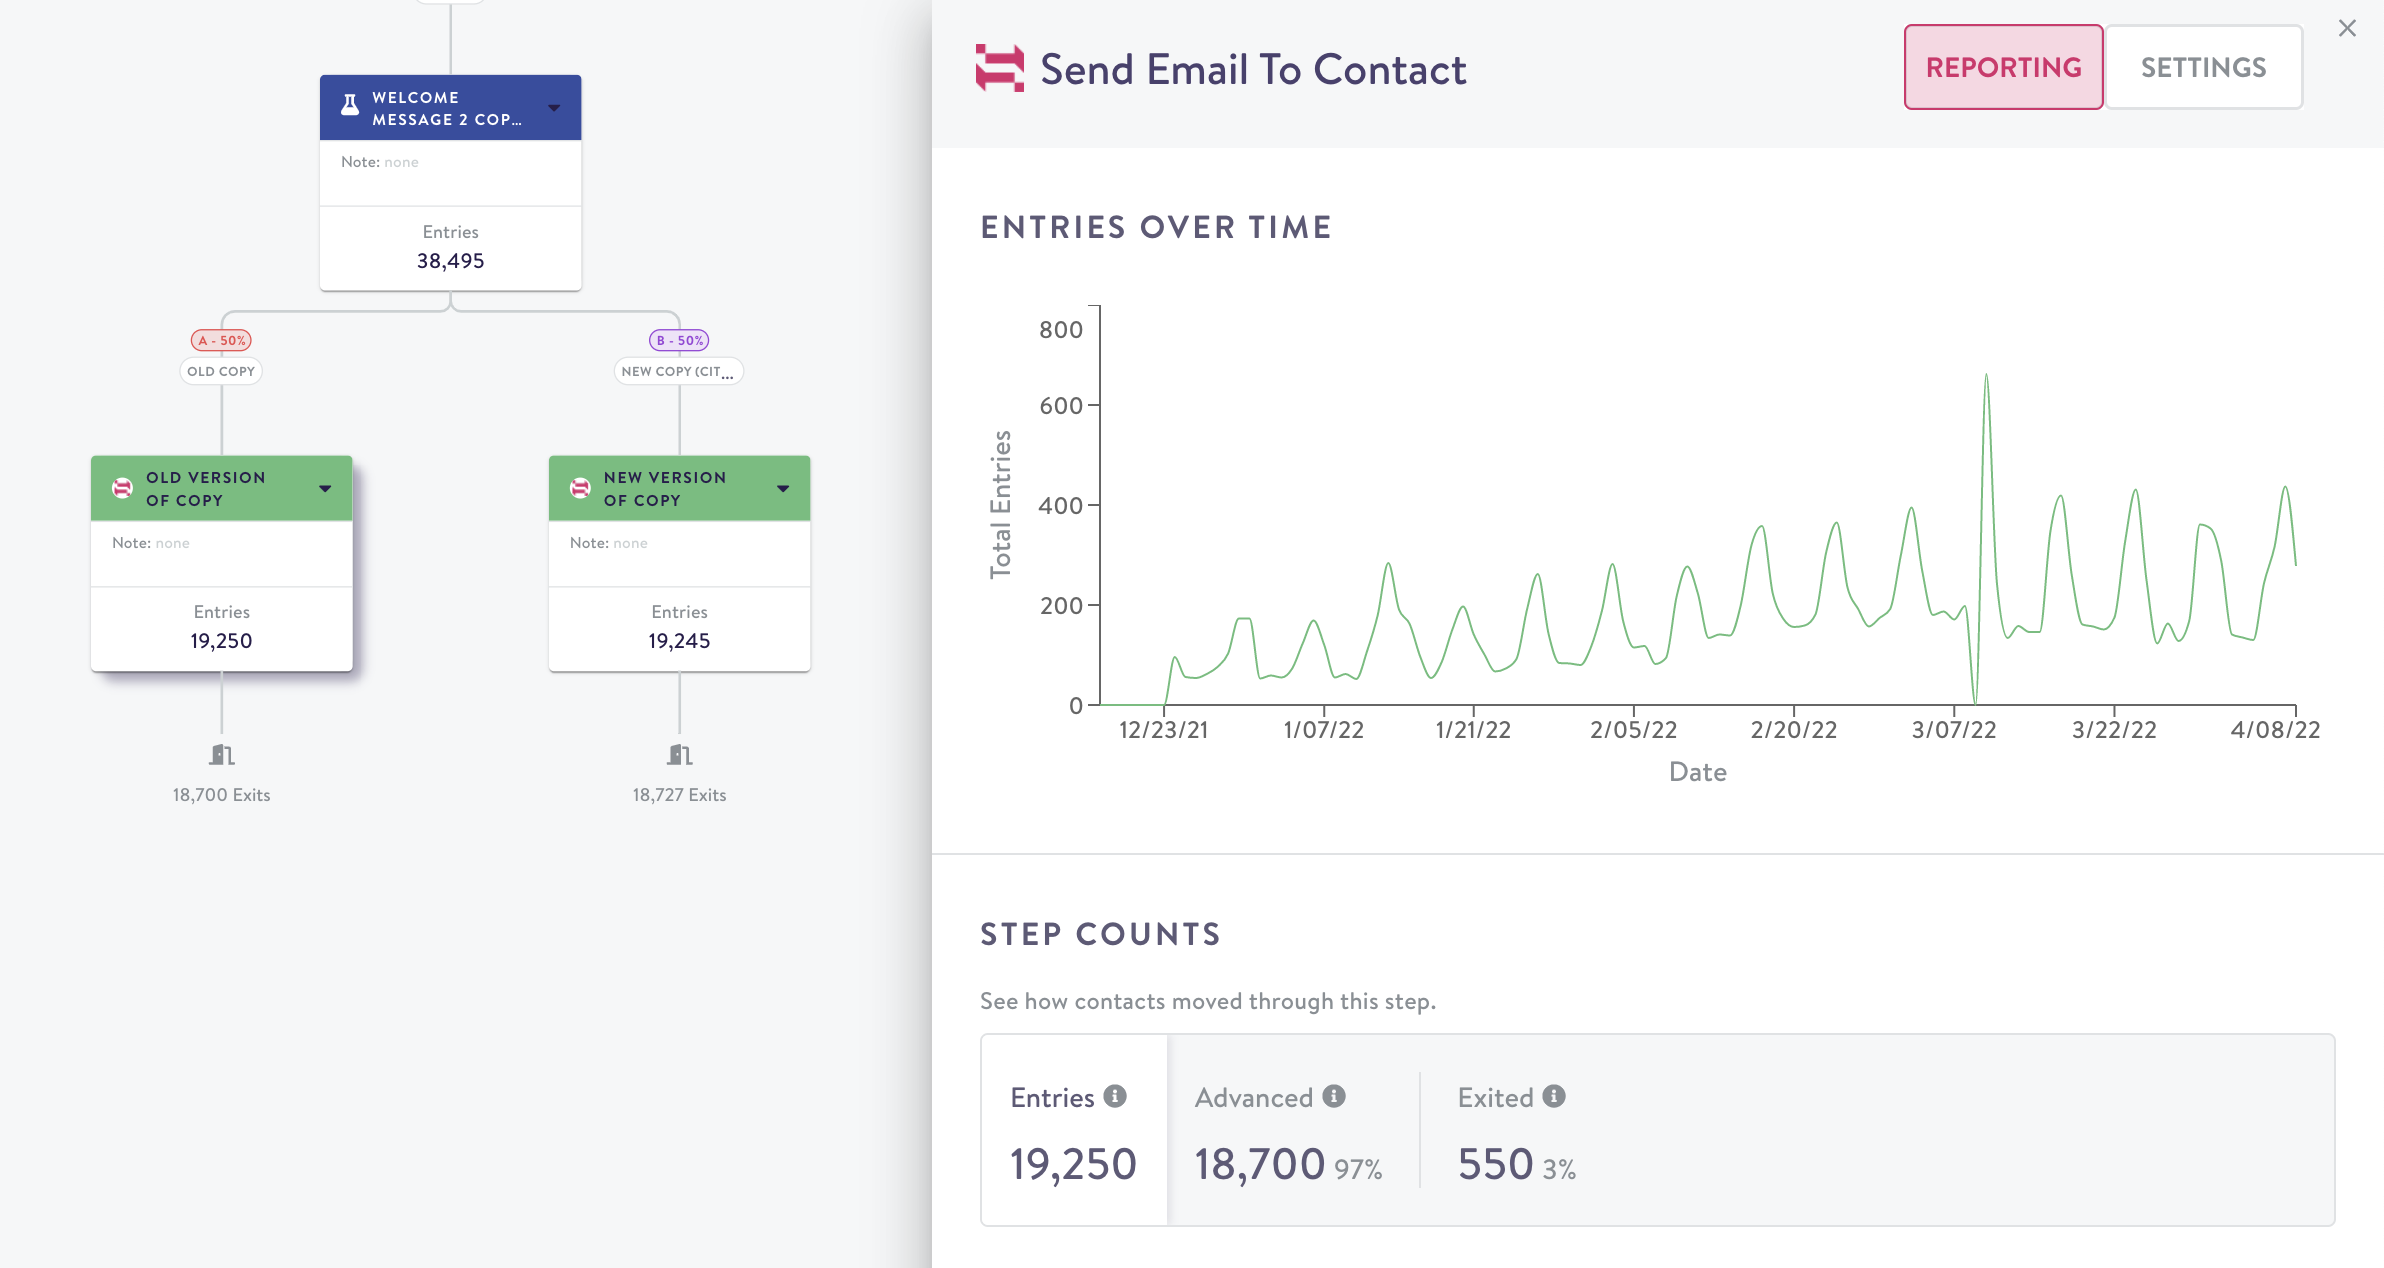Open the Reporting tab
The width and height of the screenshot is (2384, 1268).
[x=2003, y=67]
